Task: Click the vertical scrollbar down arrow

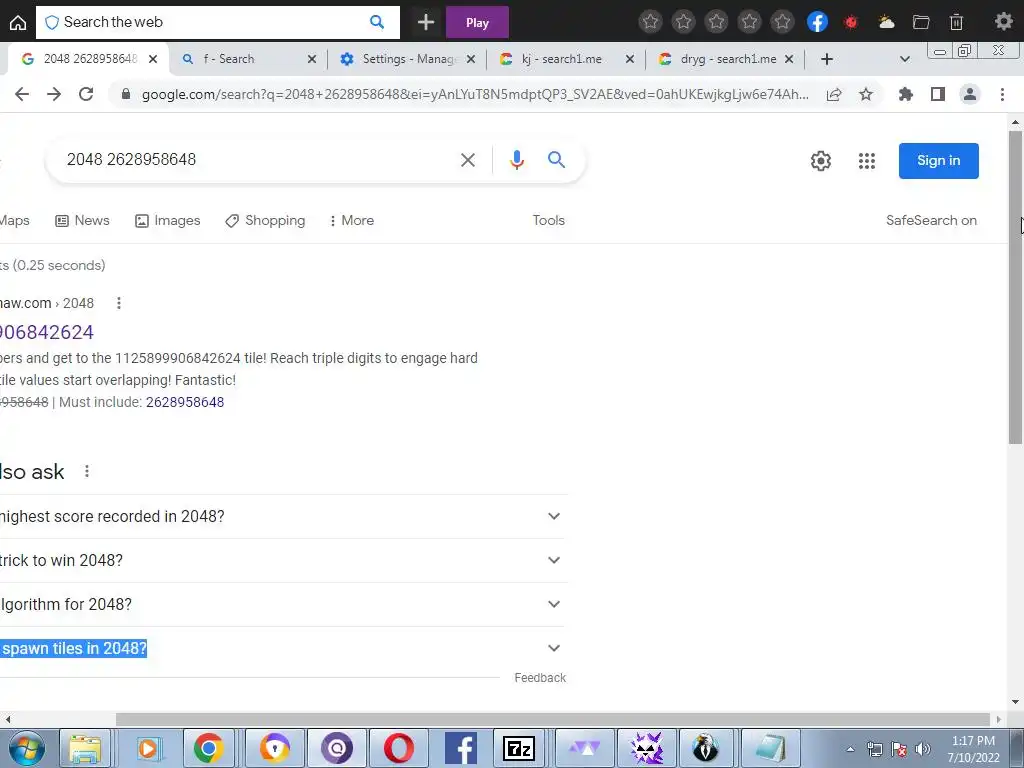Action: tap(1015, 702)
